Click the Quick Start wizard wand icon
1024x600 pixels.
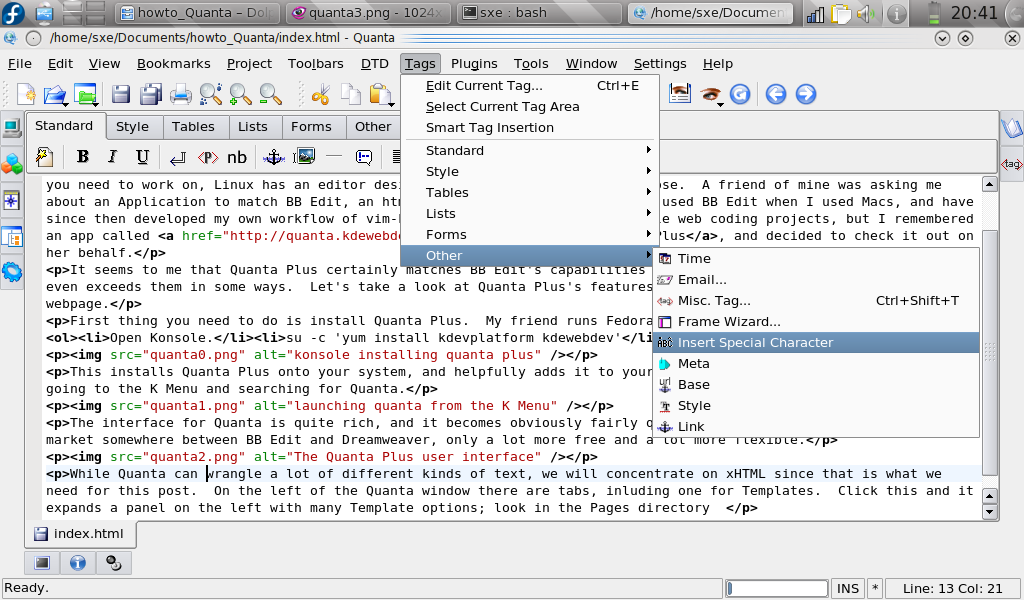[x=44, y=157]
